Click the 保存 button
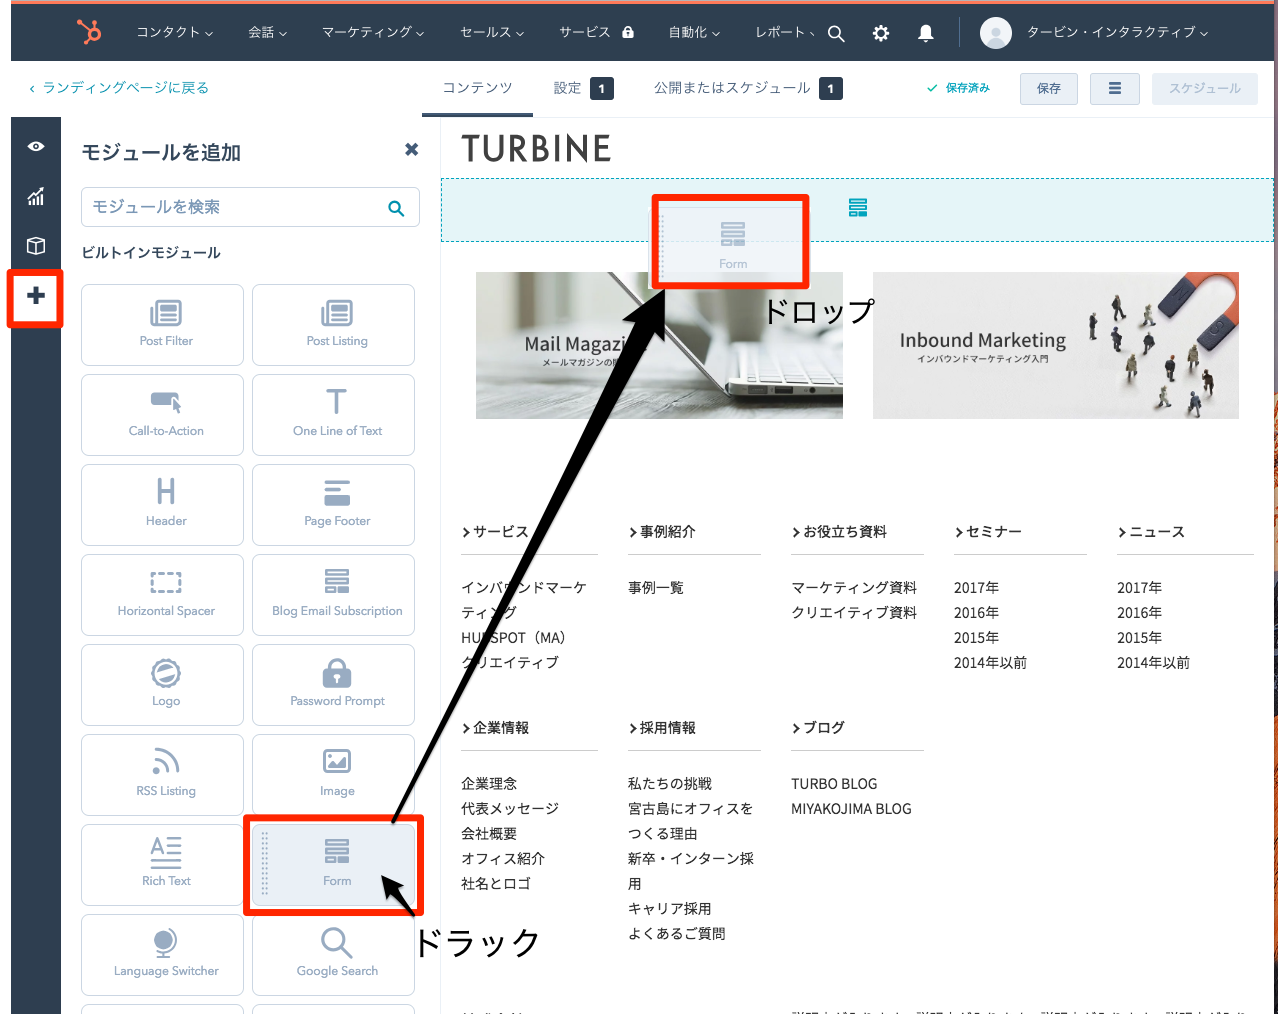This screenshot has height=1014, width=1278. pos(1048,88)
